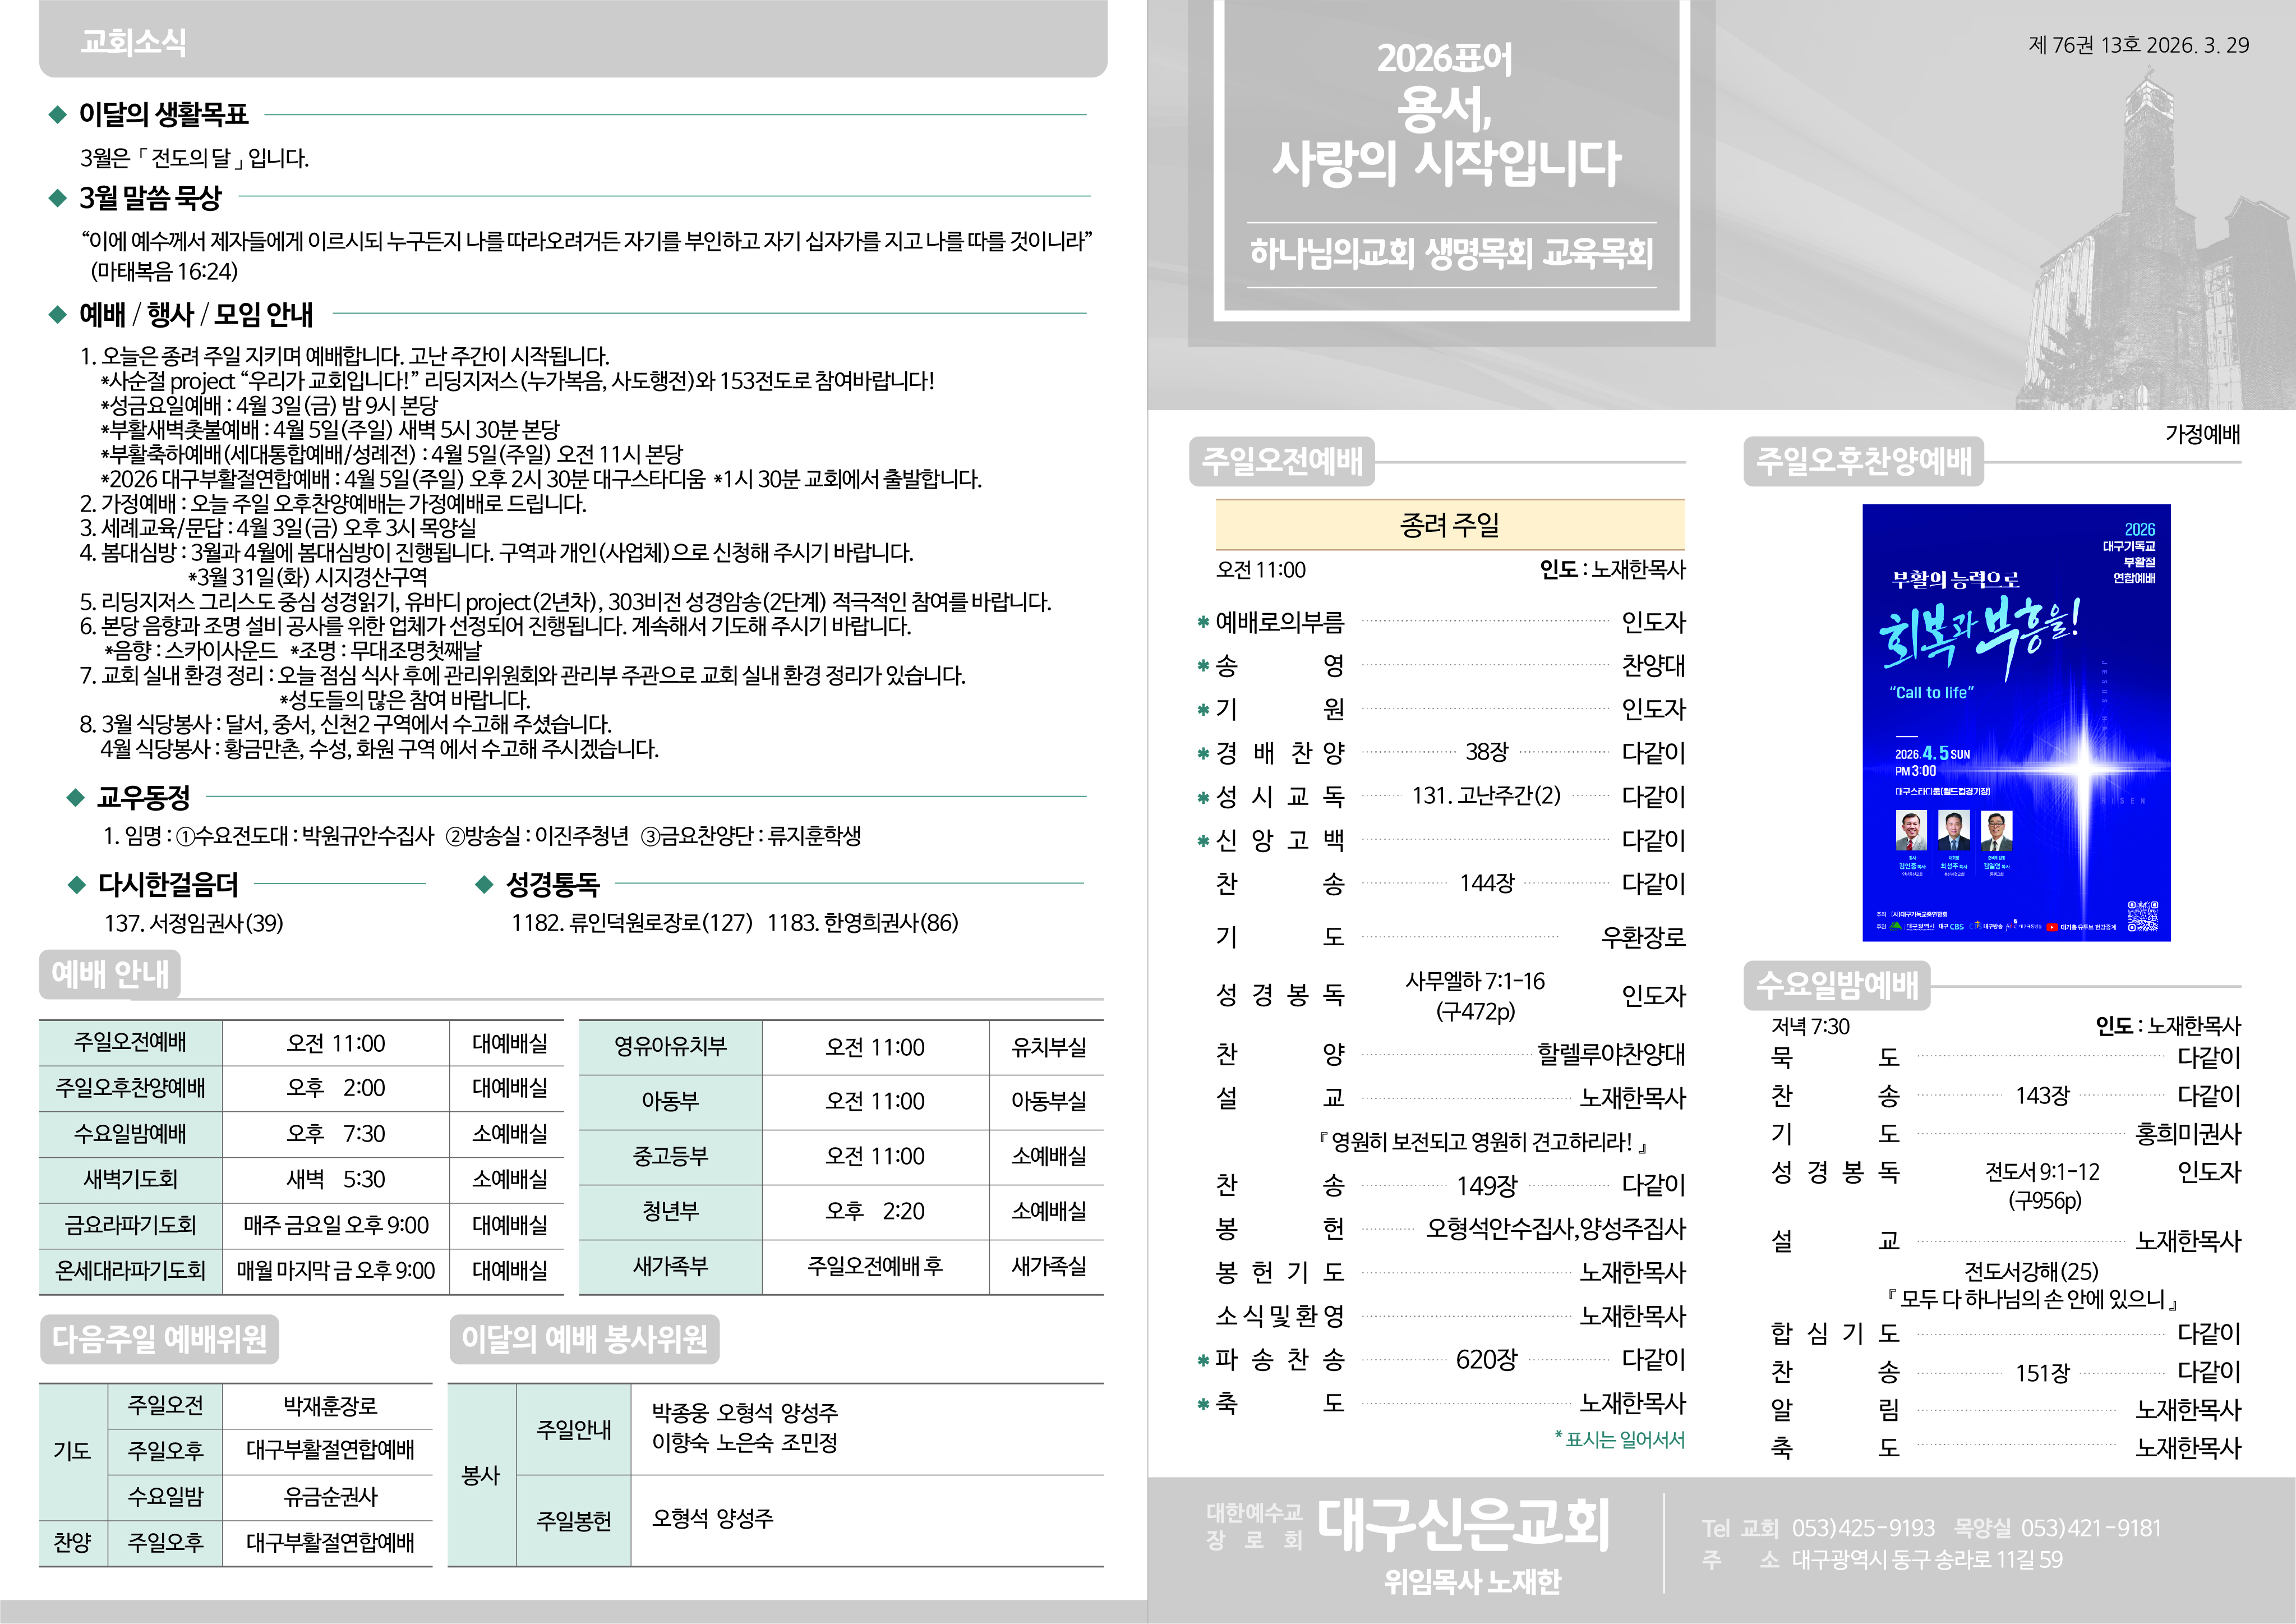2296x1624 pixels.
Task: Click the diamond bullet next to 성경통독
Action: (484, 884)
